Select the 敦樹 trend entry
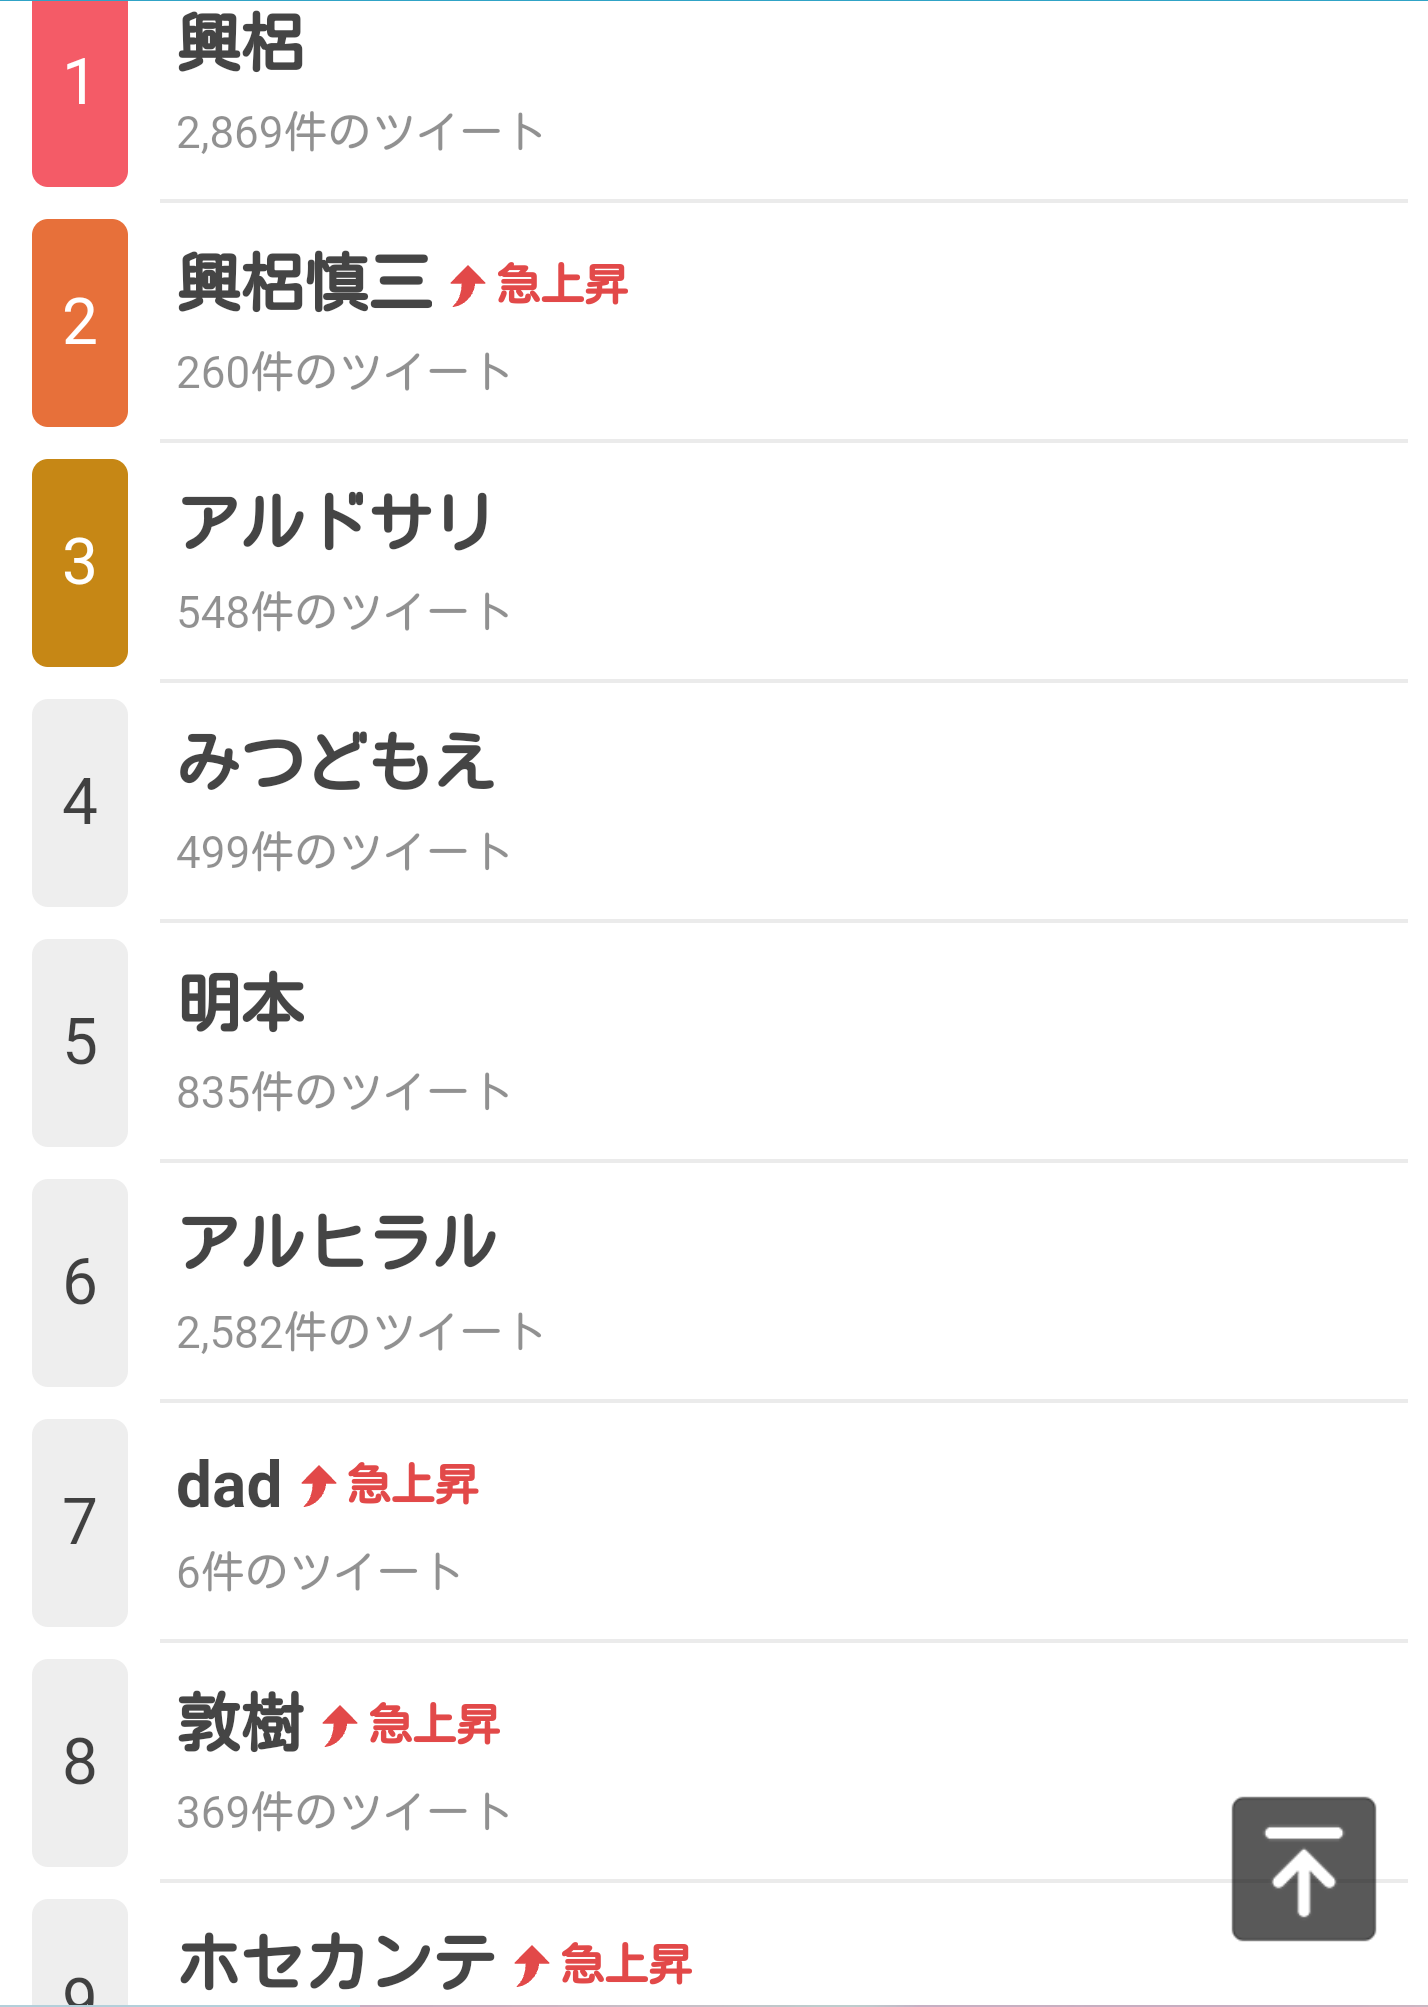This screenshot has width=1428, height=2007. point(240,1723)
